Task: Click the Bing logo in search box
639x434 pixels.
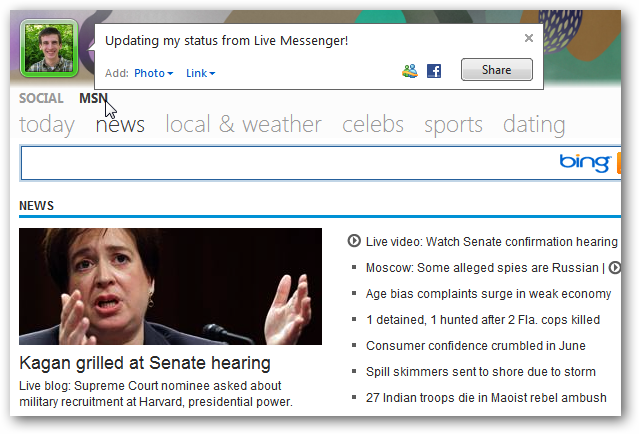Action: [x=585, y=163]
